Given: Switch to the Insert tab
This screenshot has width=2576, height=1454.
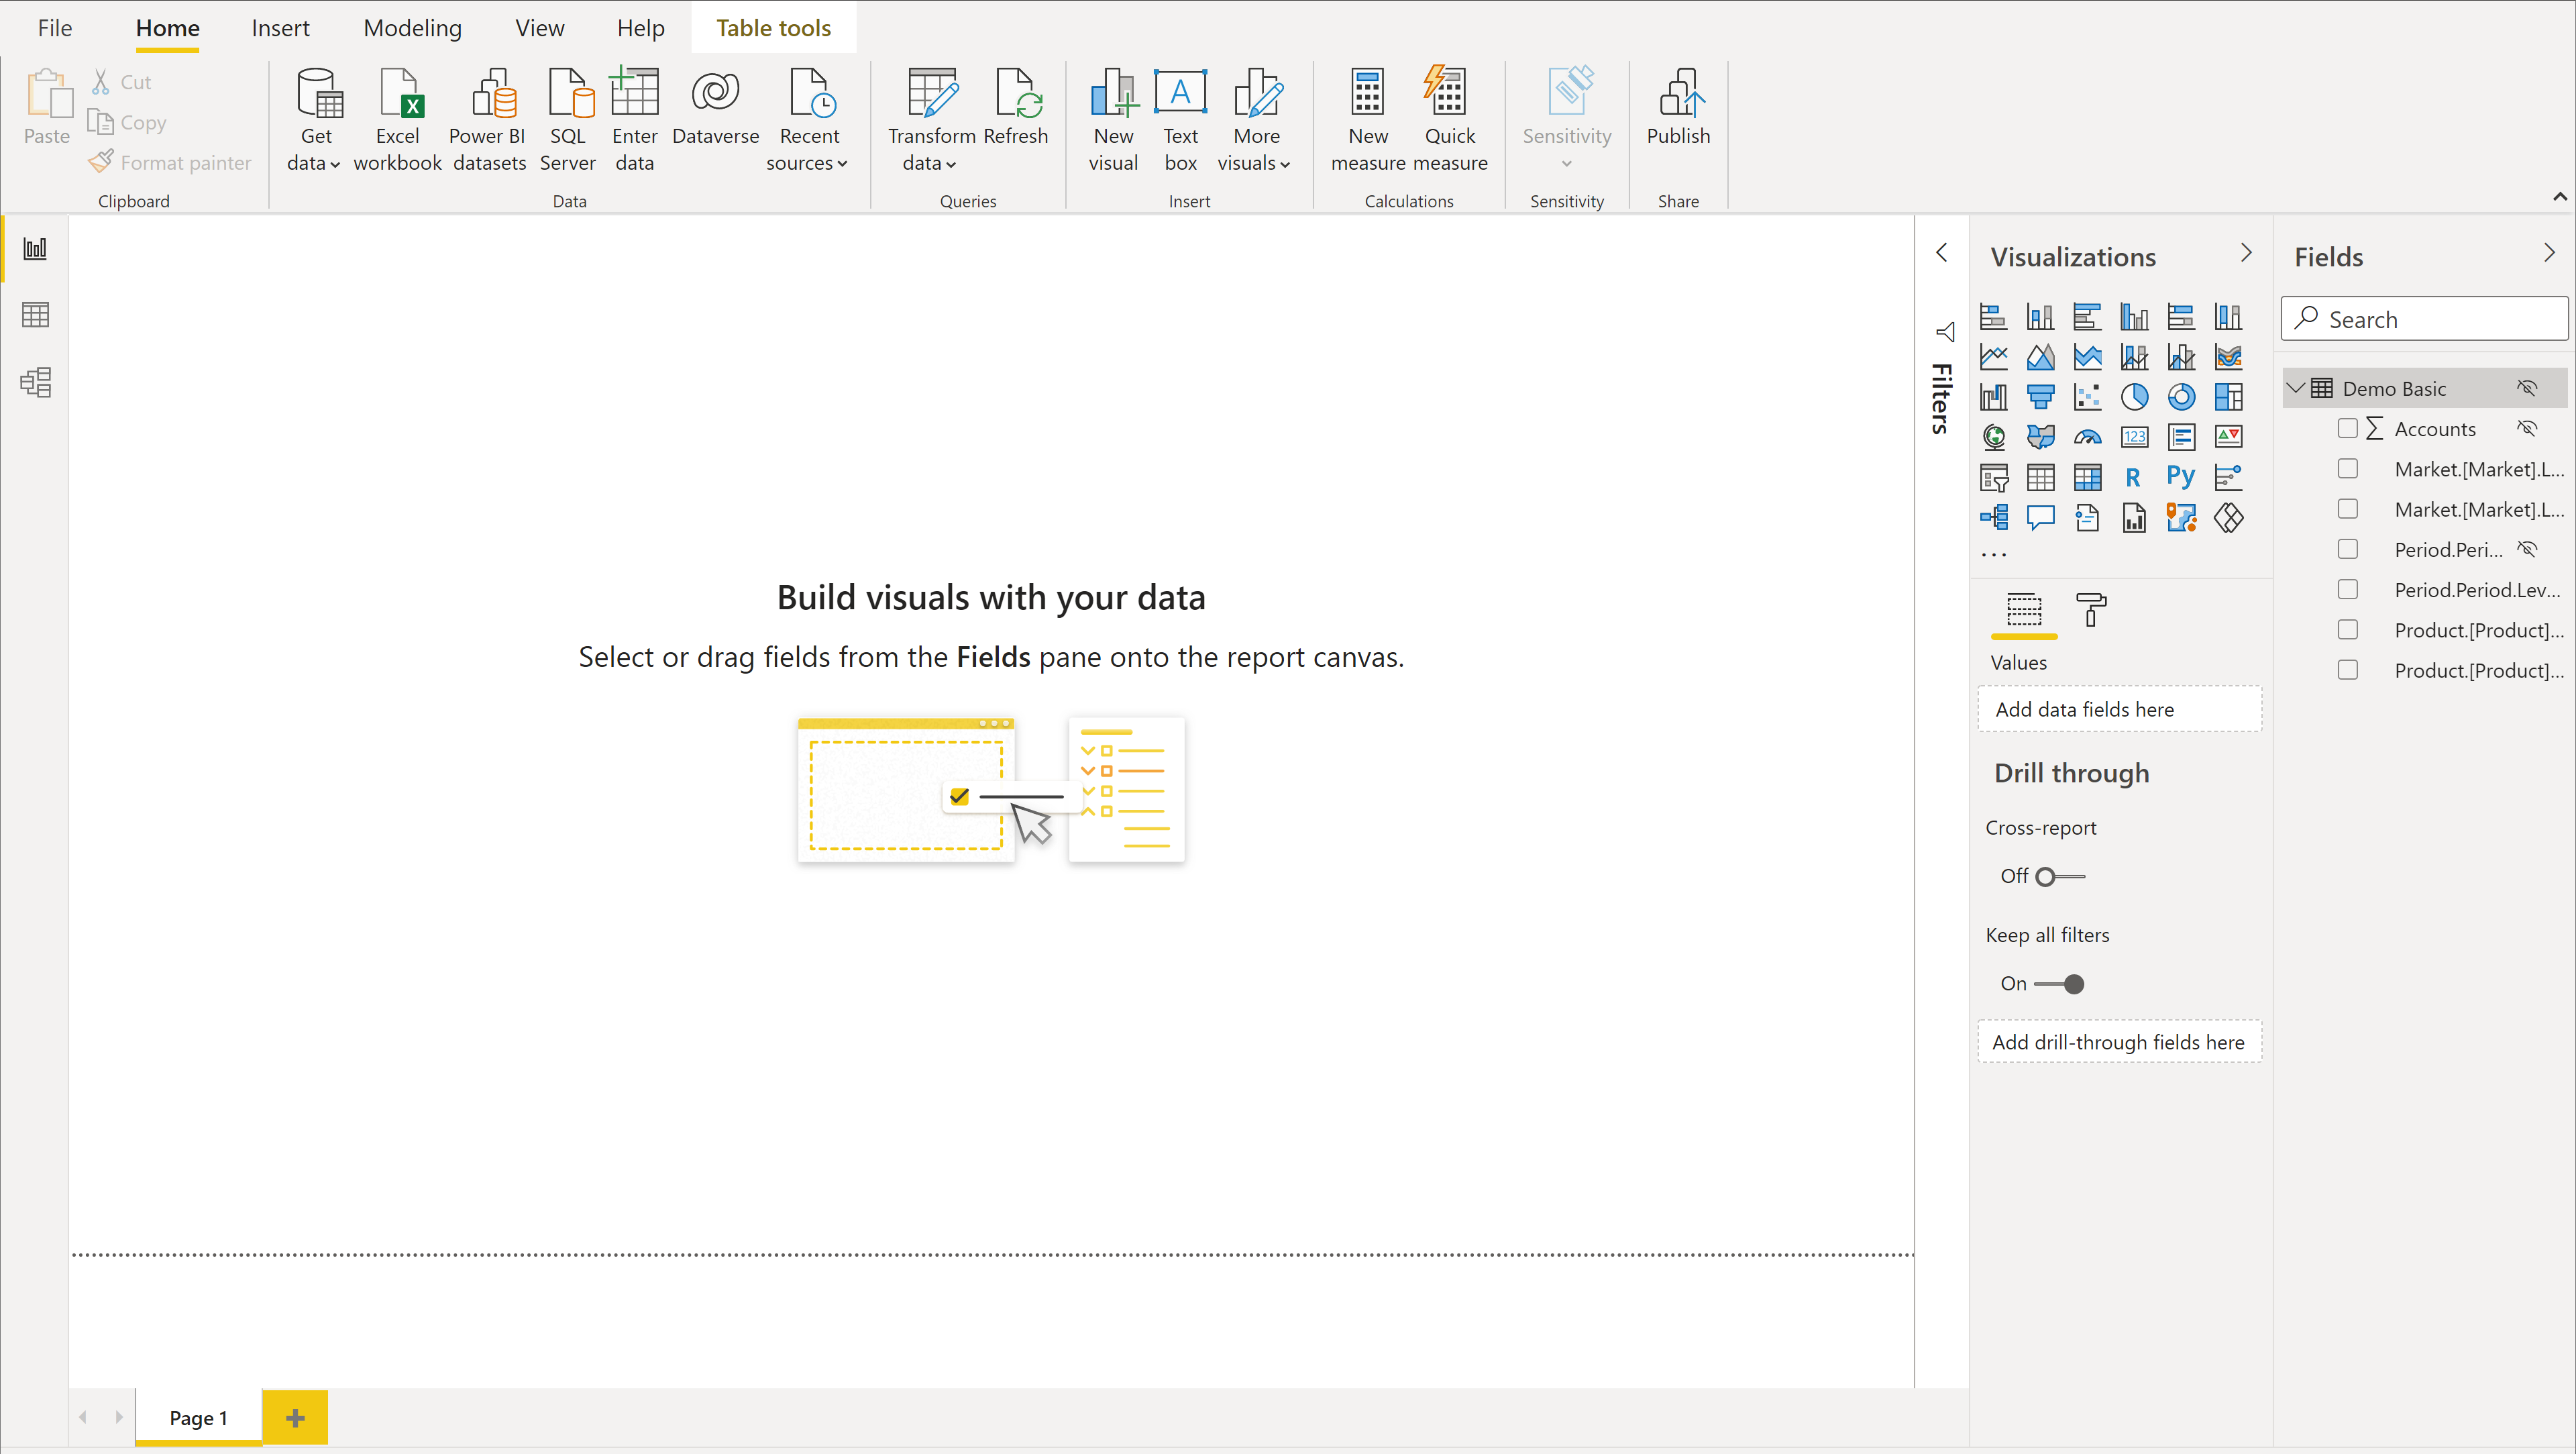Looking at the screenshot, I should [280, 28].
